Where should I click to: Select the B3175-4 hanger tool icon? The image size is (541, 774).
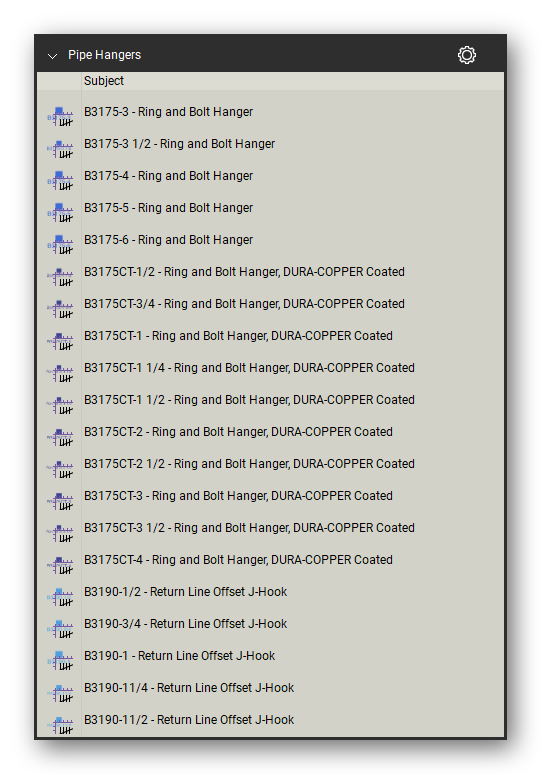click(60, 181)
